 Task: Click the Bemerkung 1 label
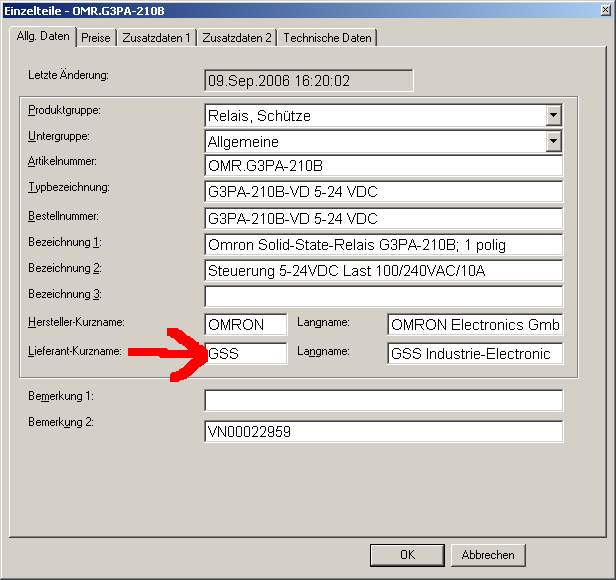pyautogui.click(x=61, y=396)
